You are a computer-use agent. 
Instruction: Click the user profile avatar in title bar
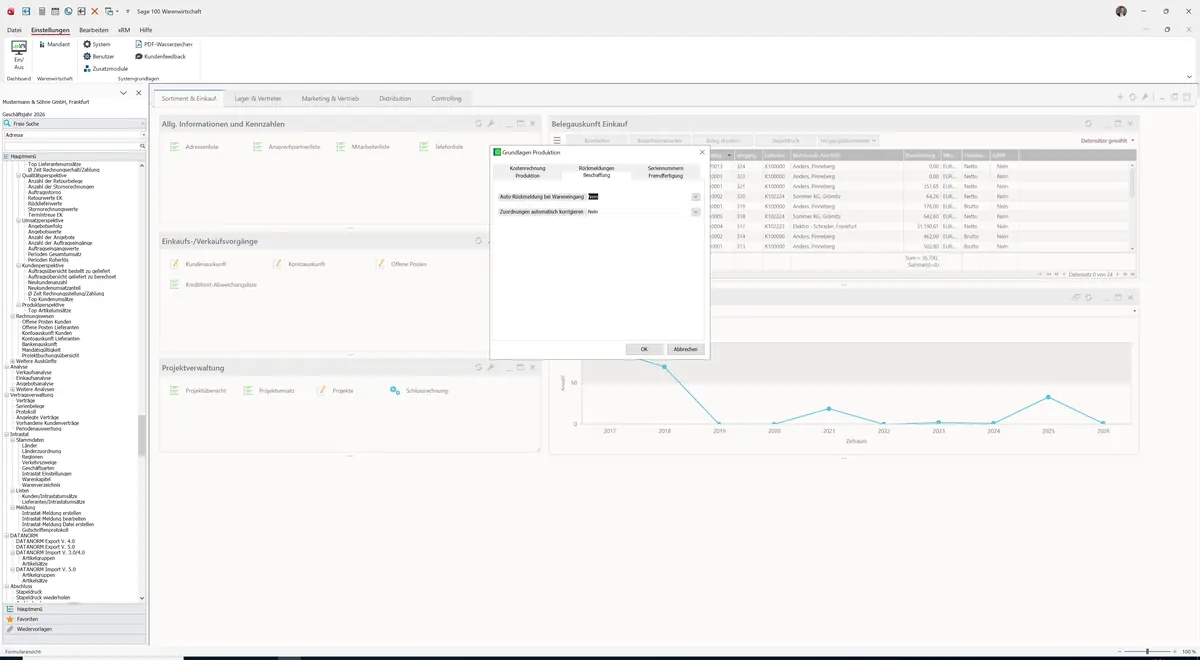point(1121,11)
